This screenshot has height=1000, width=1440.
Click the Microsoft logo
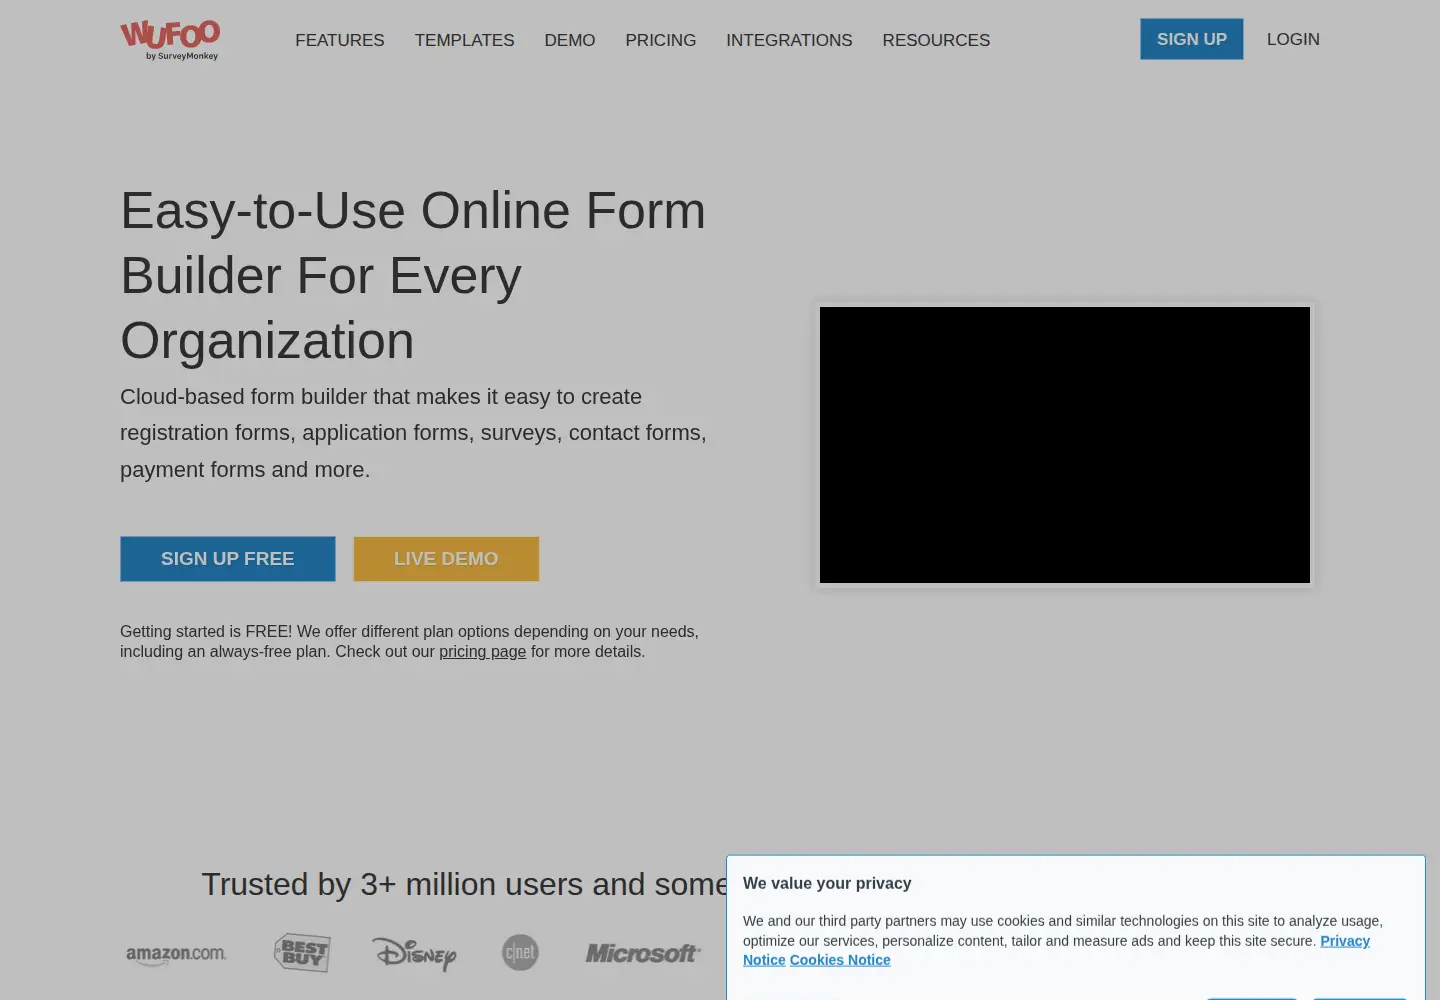(x=641, y=953)
